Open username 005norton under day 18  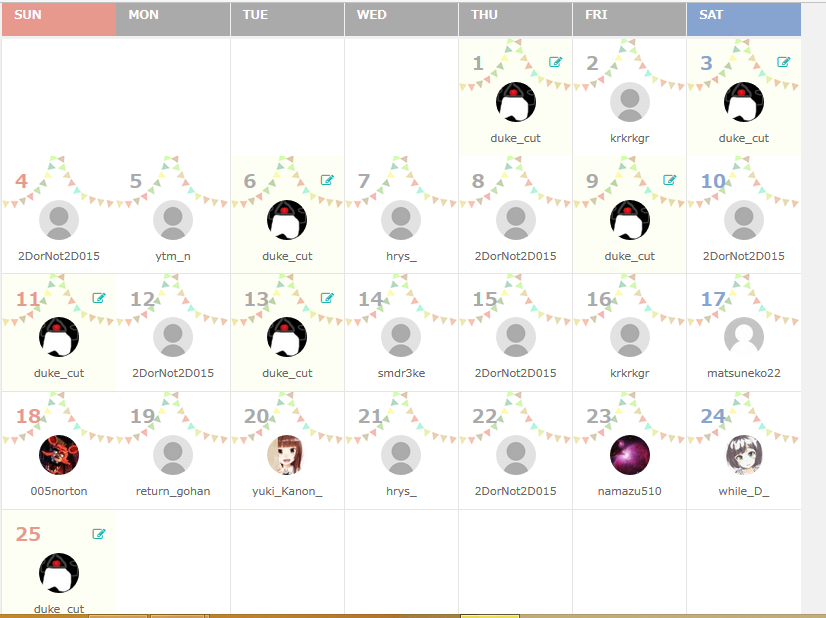59,491
